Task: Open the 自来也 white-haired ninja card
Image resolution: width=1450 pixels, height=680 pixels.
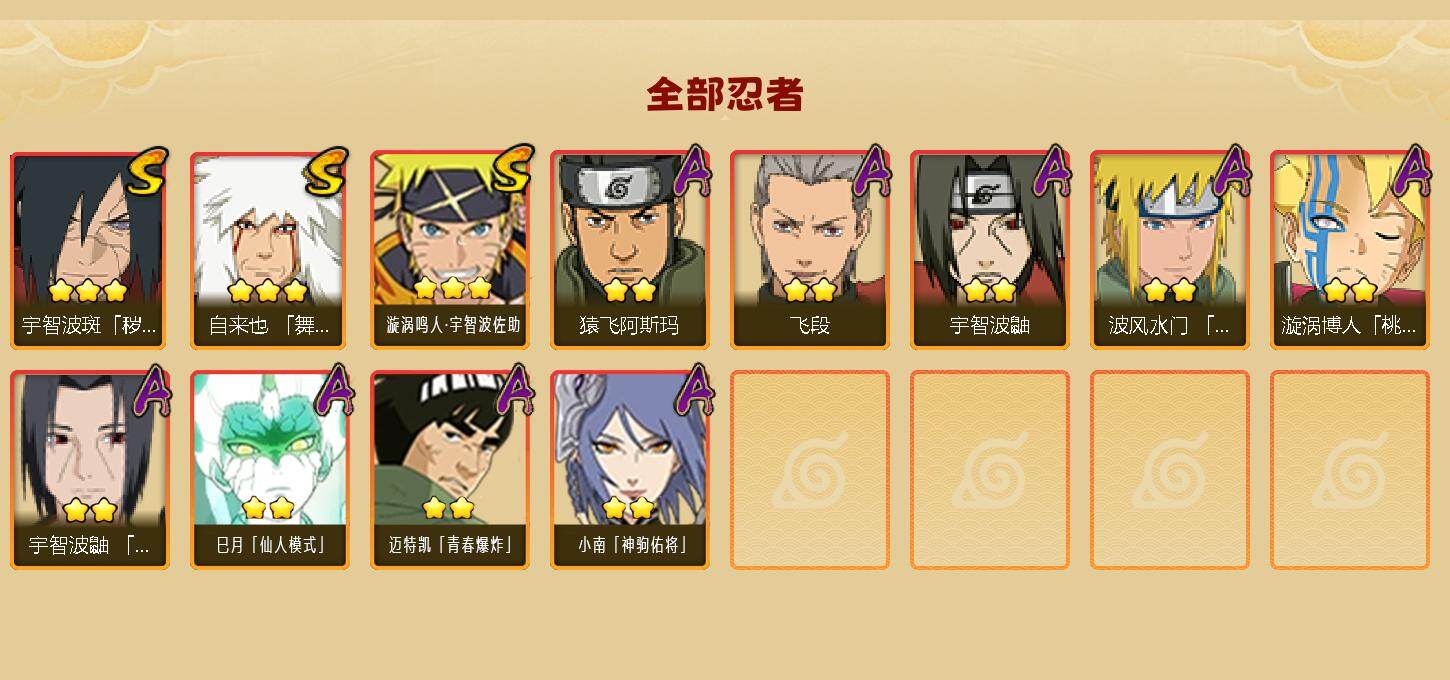Action: (270, 250)
